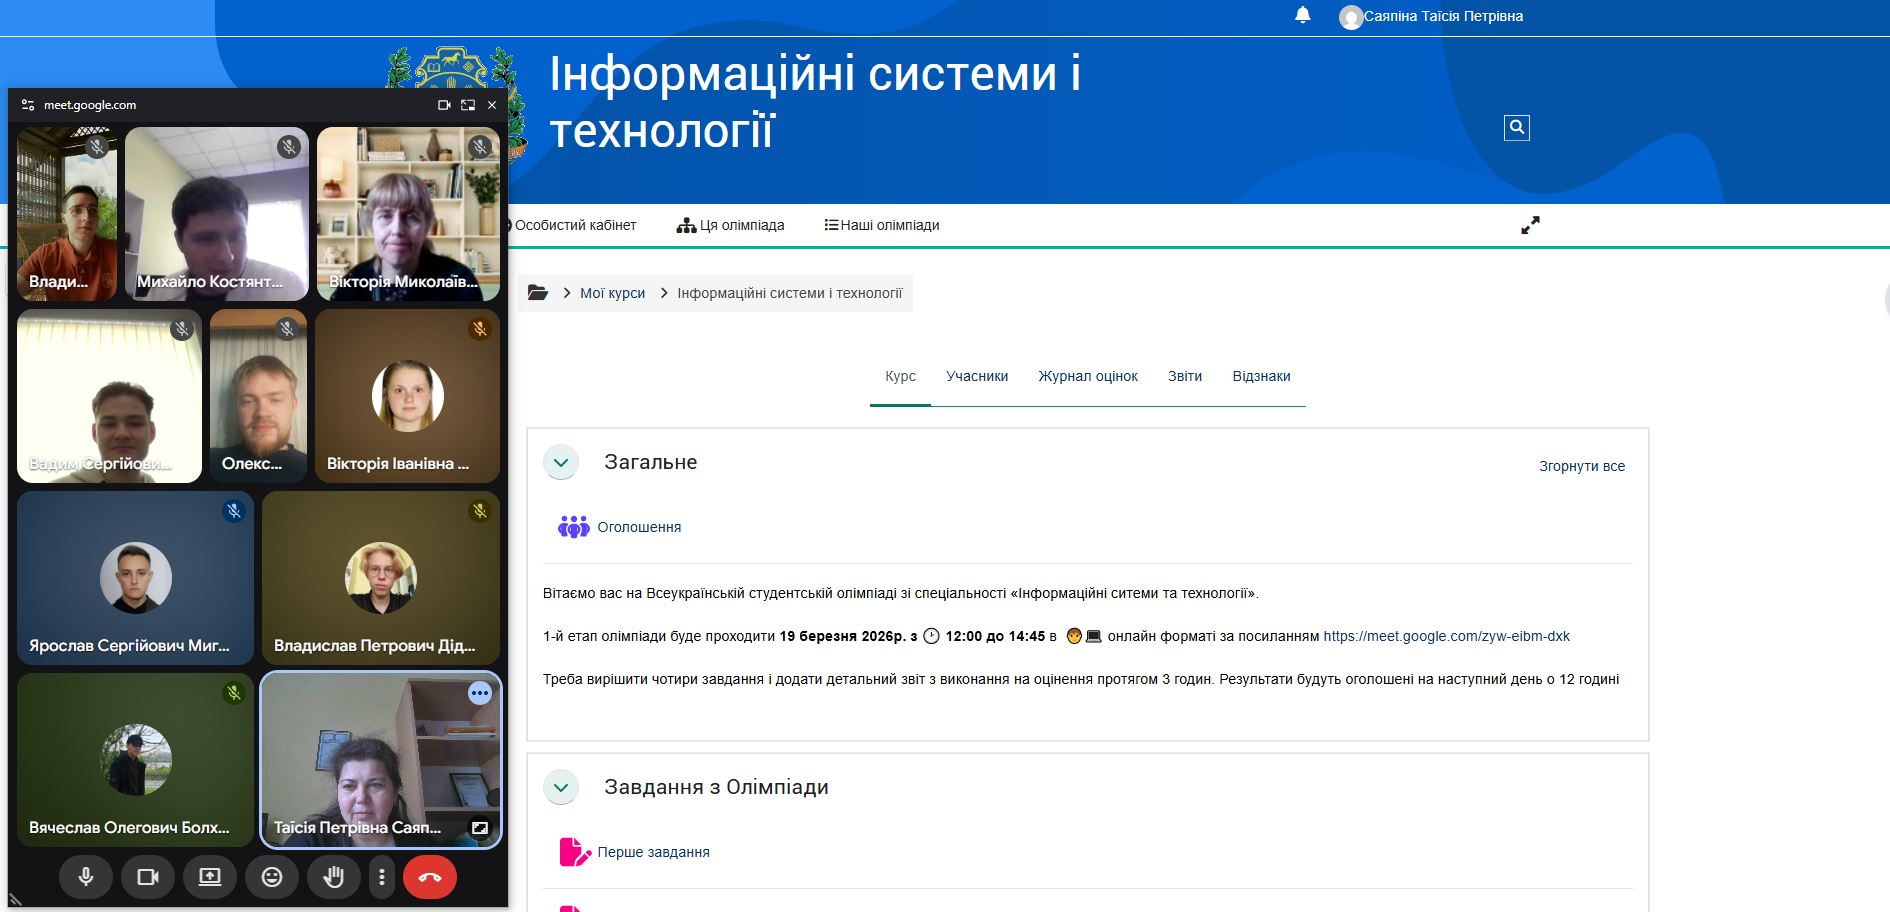This screenshot has width=1890, height=912.
Task: Open the search icon in the header
Action: pyautogui.click(x=1516, y=127)
